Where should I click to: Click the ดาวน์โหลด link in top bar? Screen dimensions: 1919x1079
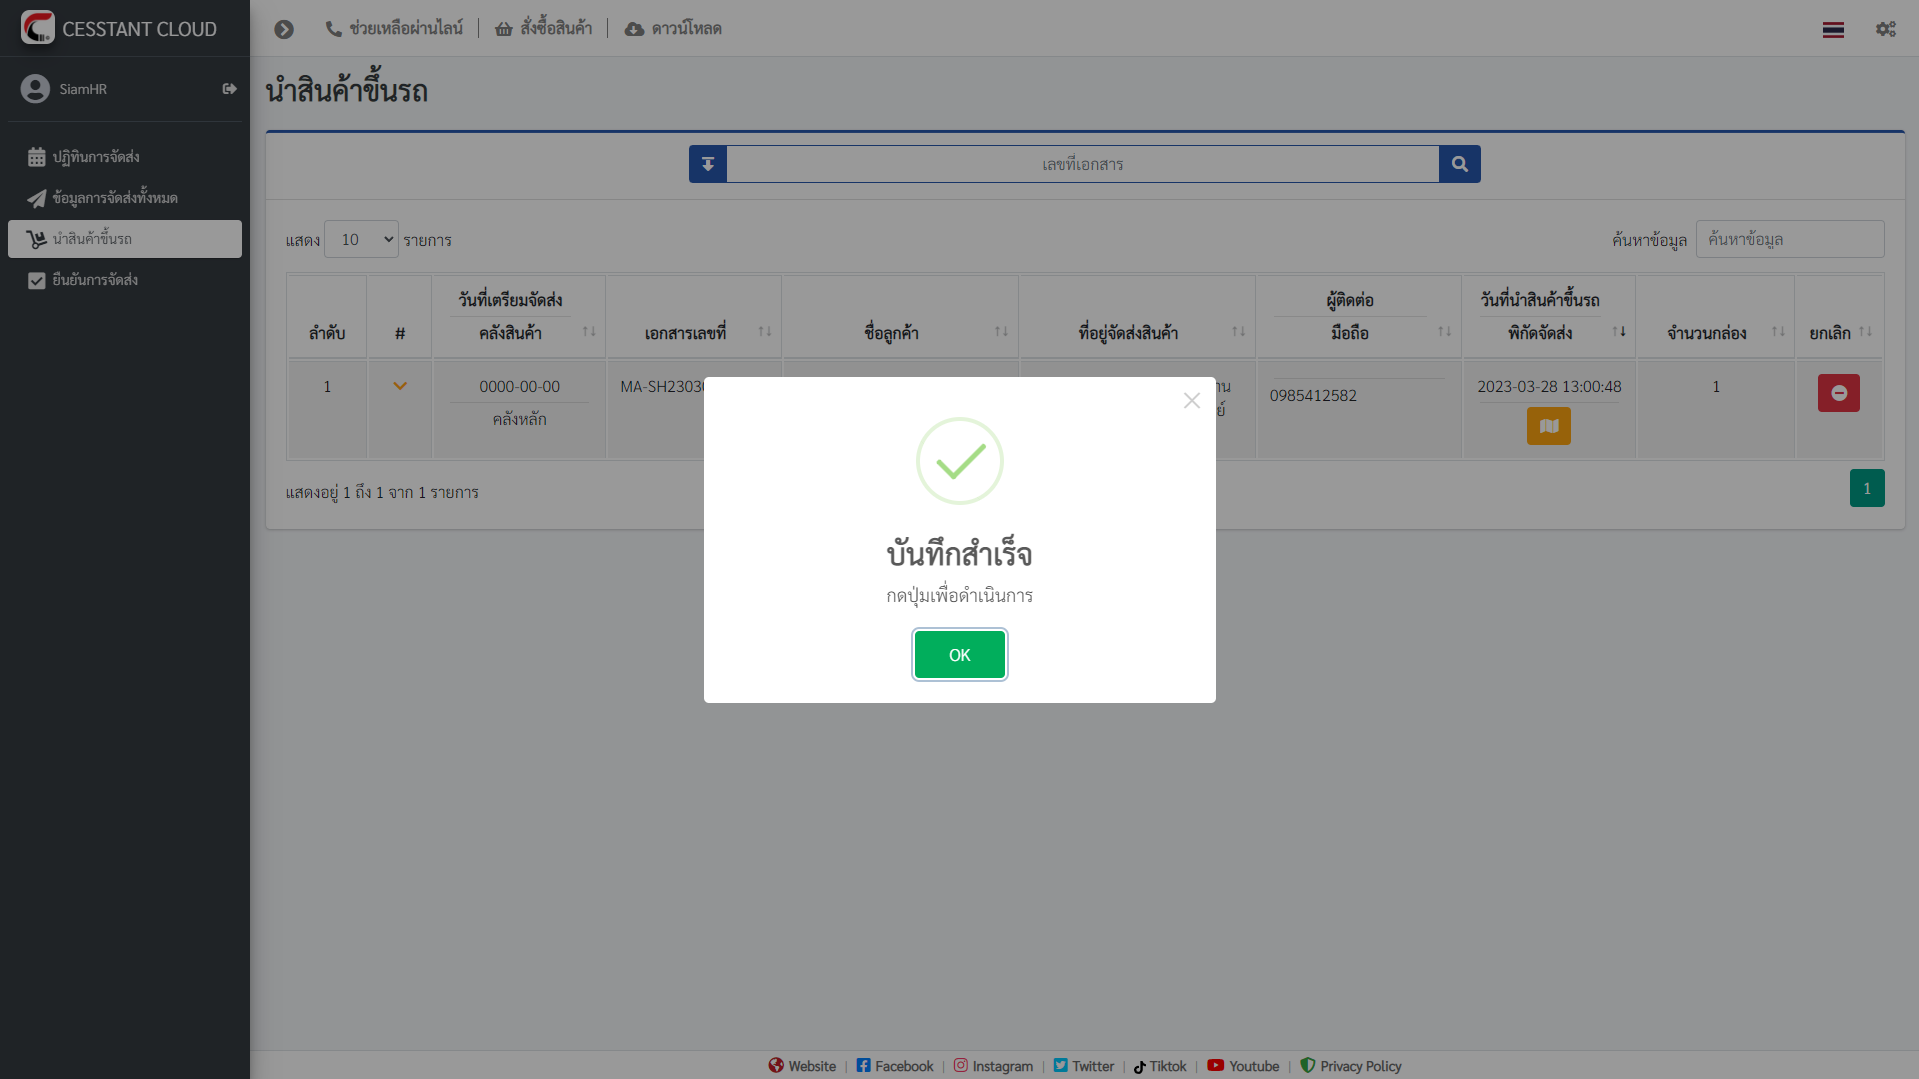(674, 29)
